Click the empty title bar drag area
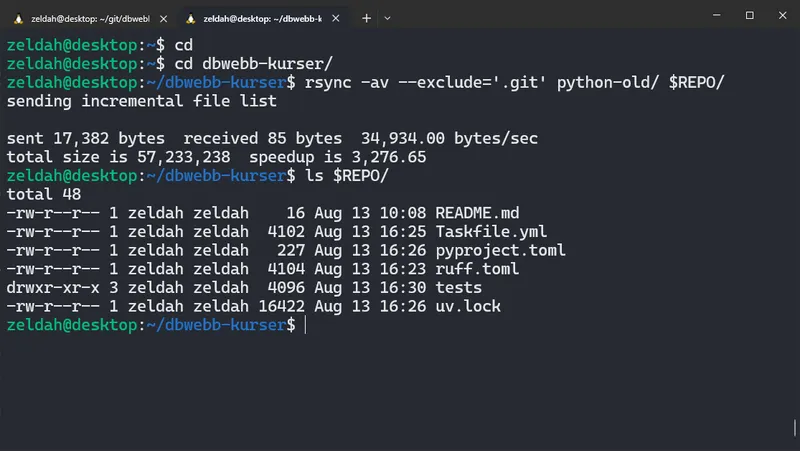The image size is (800, 451). tap(550, 16)
